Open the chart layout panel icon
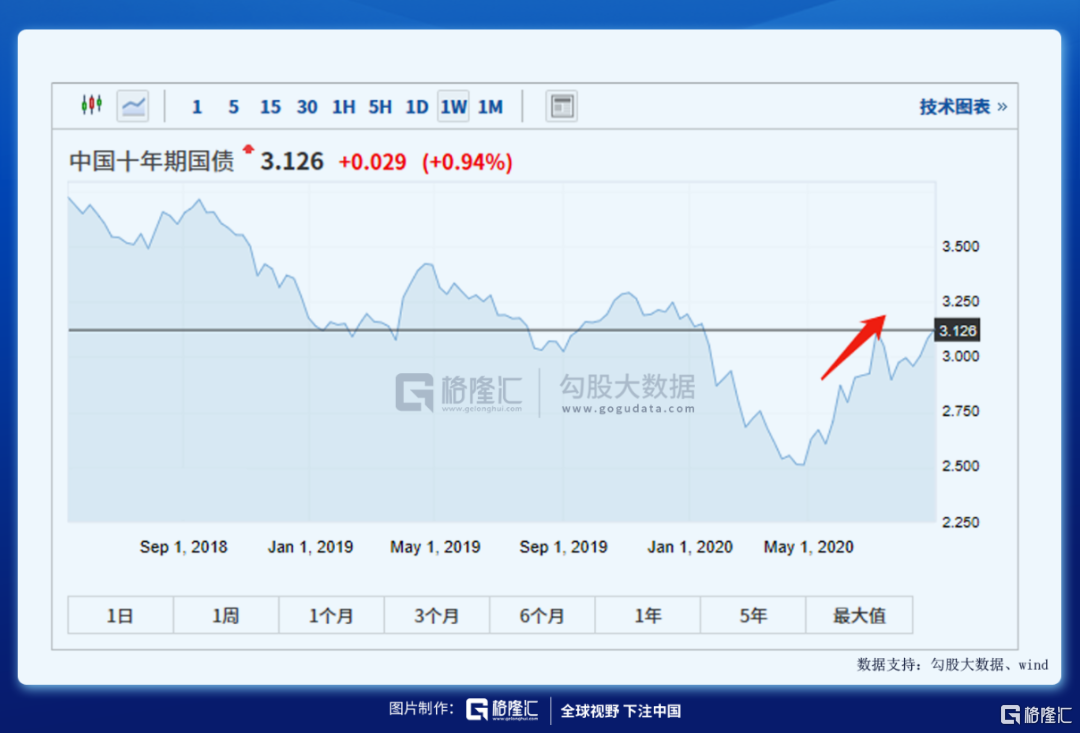Screen dimensions: 1080x733 pos(561,106)
